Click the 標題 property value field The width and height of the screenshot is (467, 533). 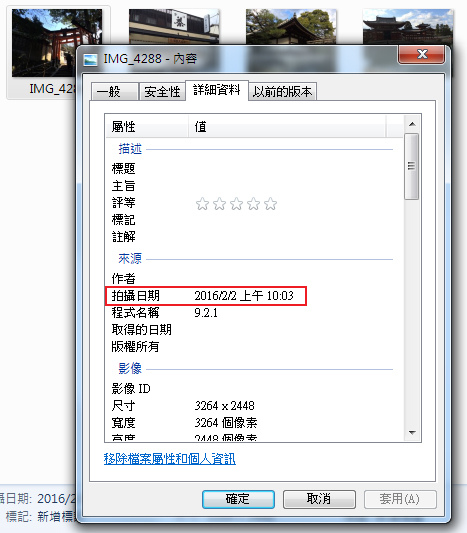click(x=295, y=169)
